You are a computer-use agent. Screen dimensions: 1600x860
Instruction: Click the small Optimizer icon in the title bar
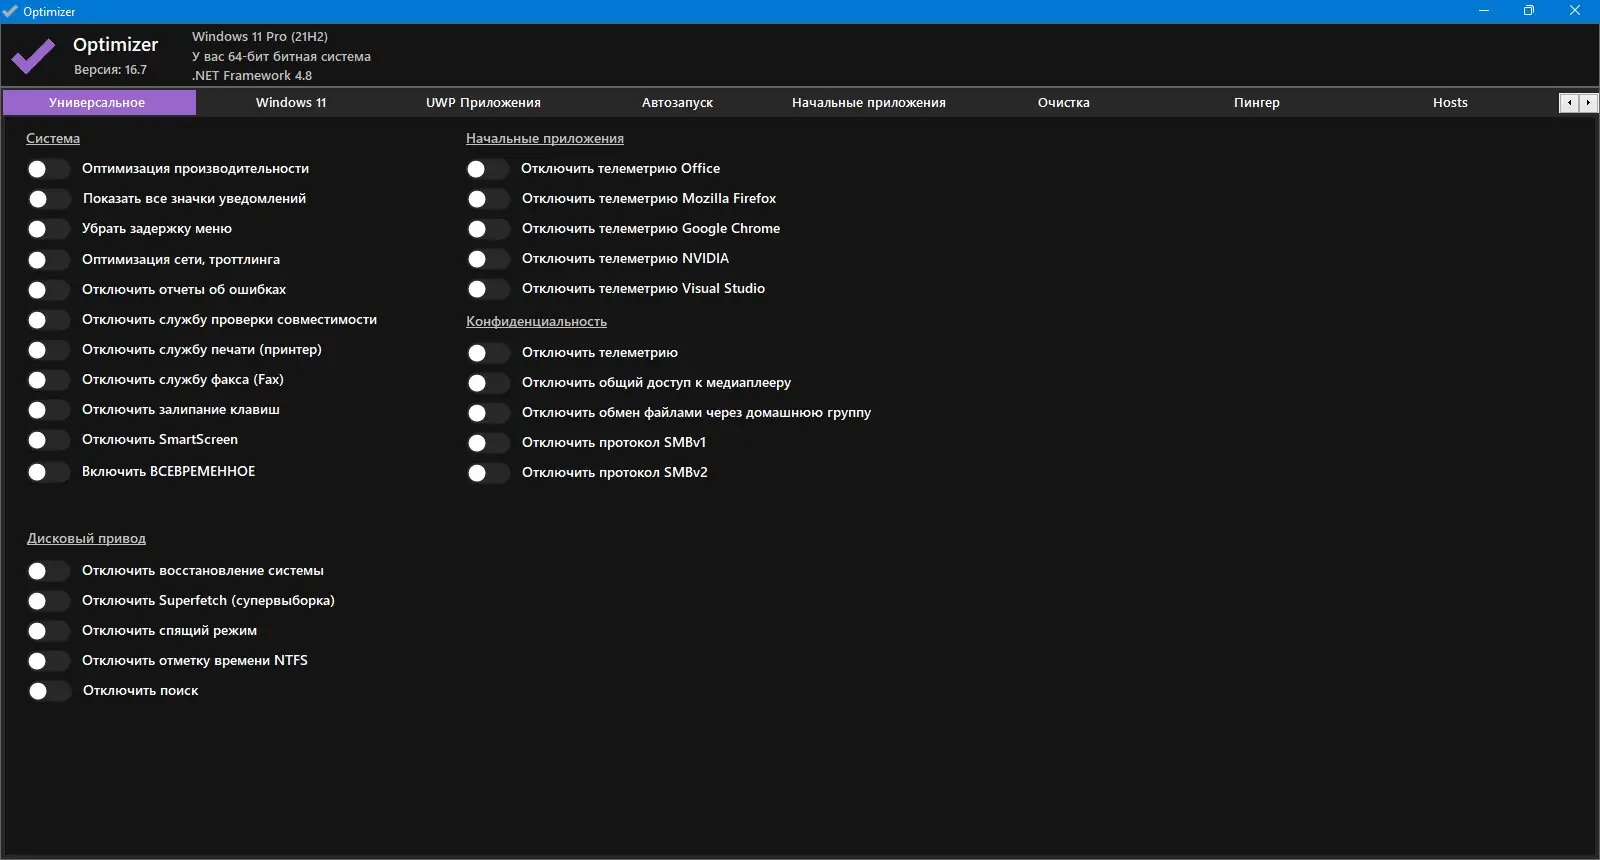point(10,11)
